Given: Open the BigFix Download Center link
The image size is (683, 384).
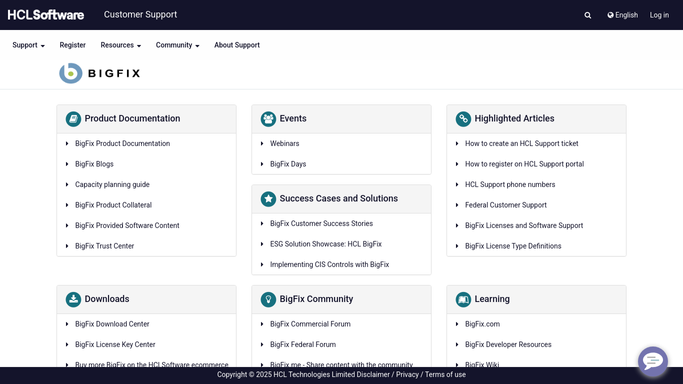Looking at the screenshot, I should coord(112,324).
